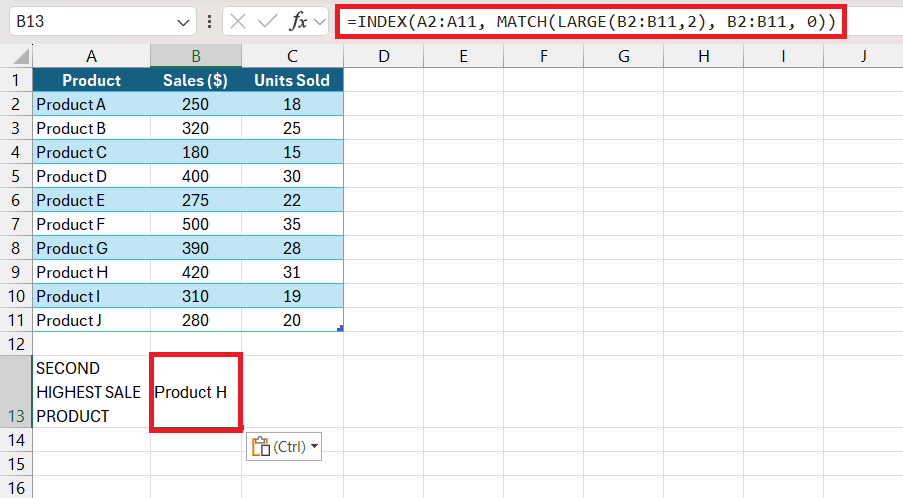Select column F header
The image size is (903, 498).
point(544,56)
